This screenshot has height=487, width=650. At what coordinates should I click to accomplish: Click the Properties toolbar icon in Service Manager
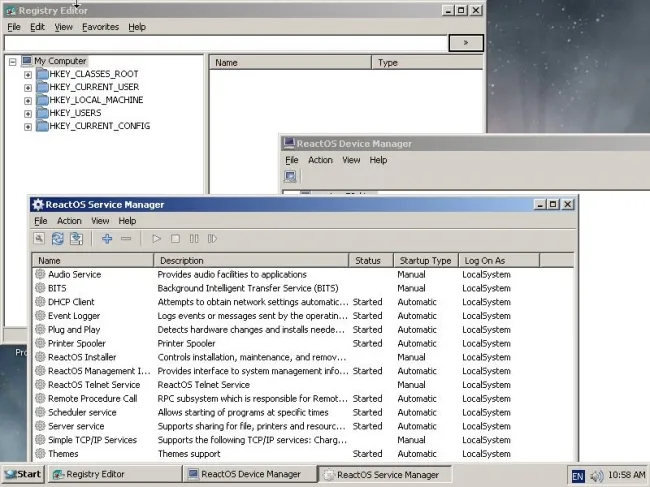click(x=39, y=239)
